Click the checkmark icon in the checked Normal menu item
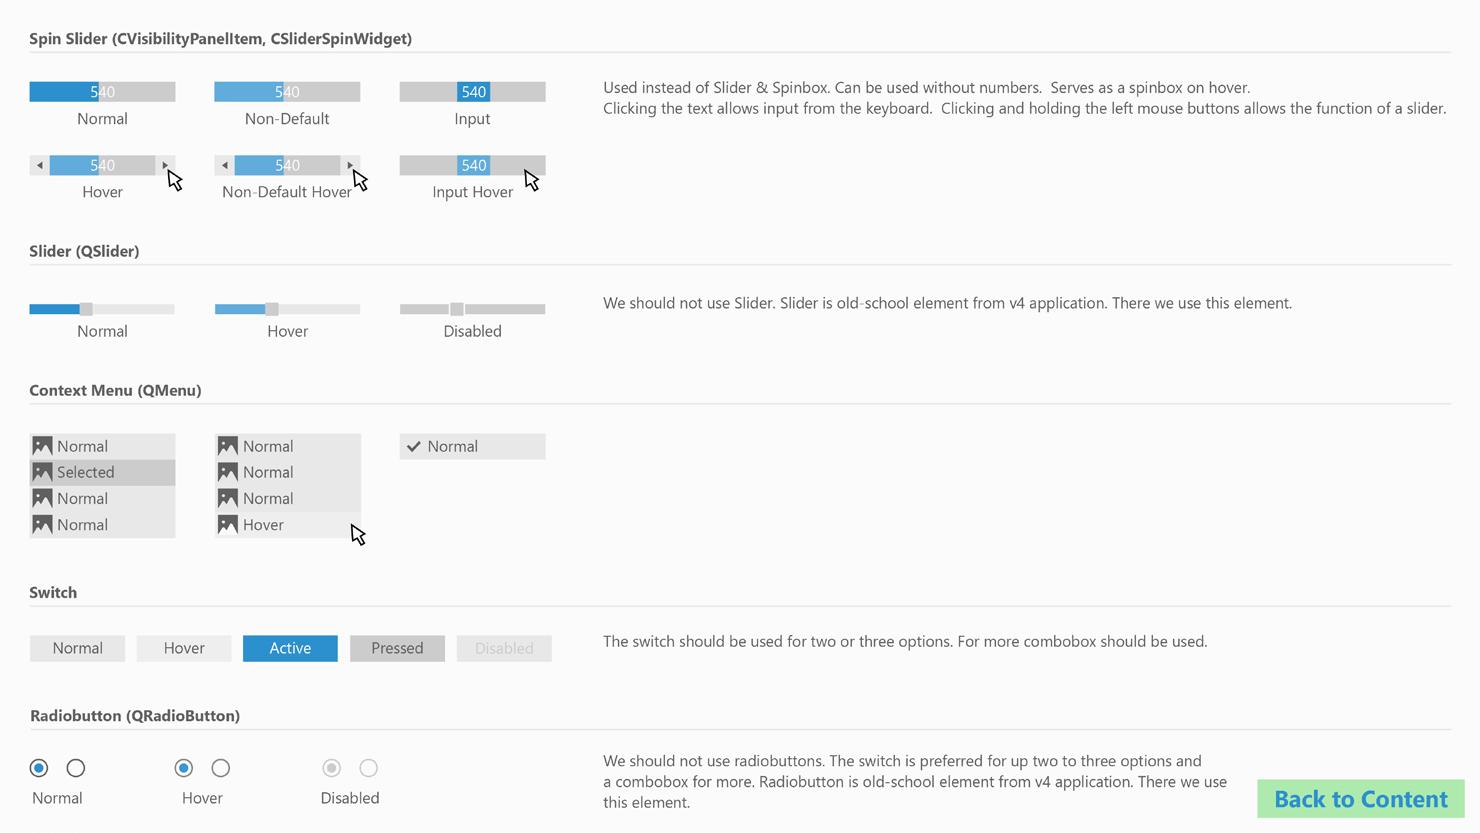 tap(413, 446)
